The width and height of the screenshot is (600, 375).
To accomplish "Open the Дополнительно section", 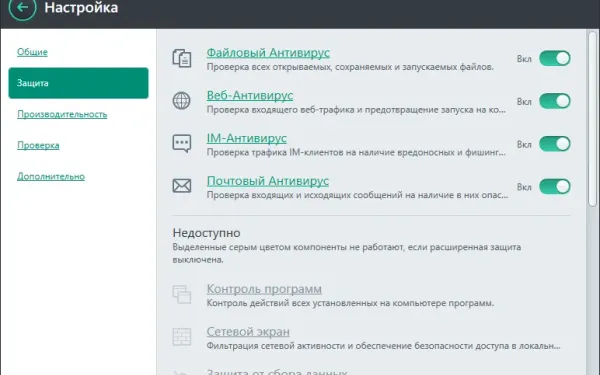I will [51, 176].
